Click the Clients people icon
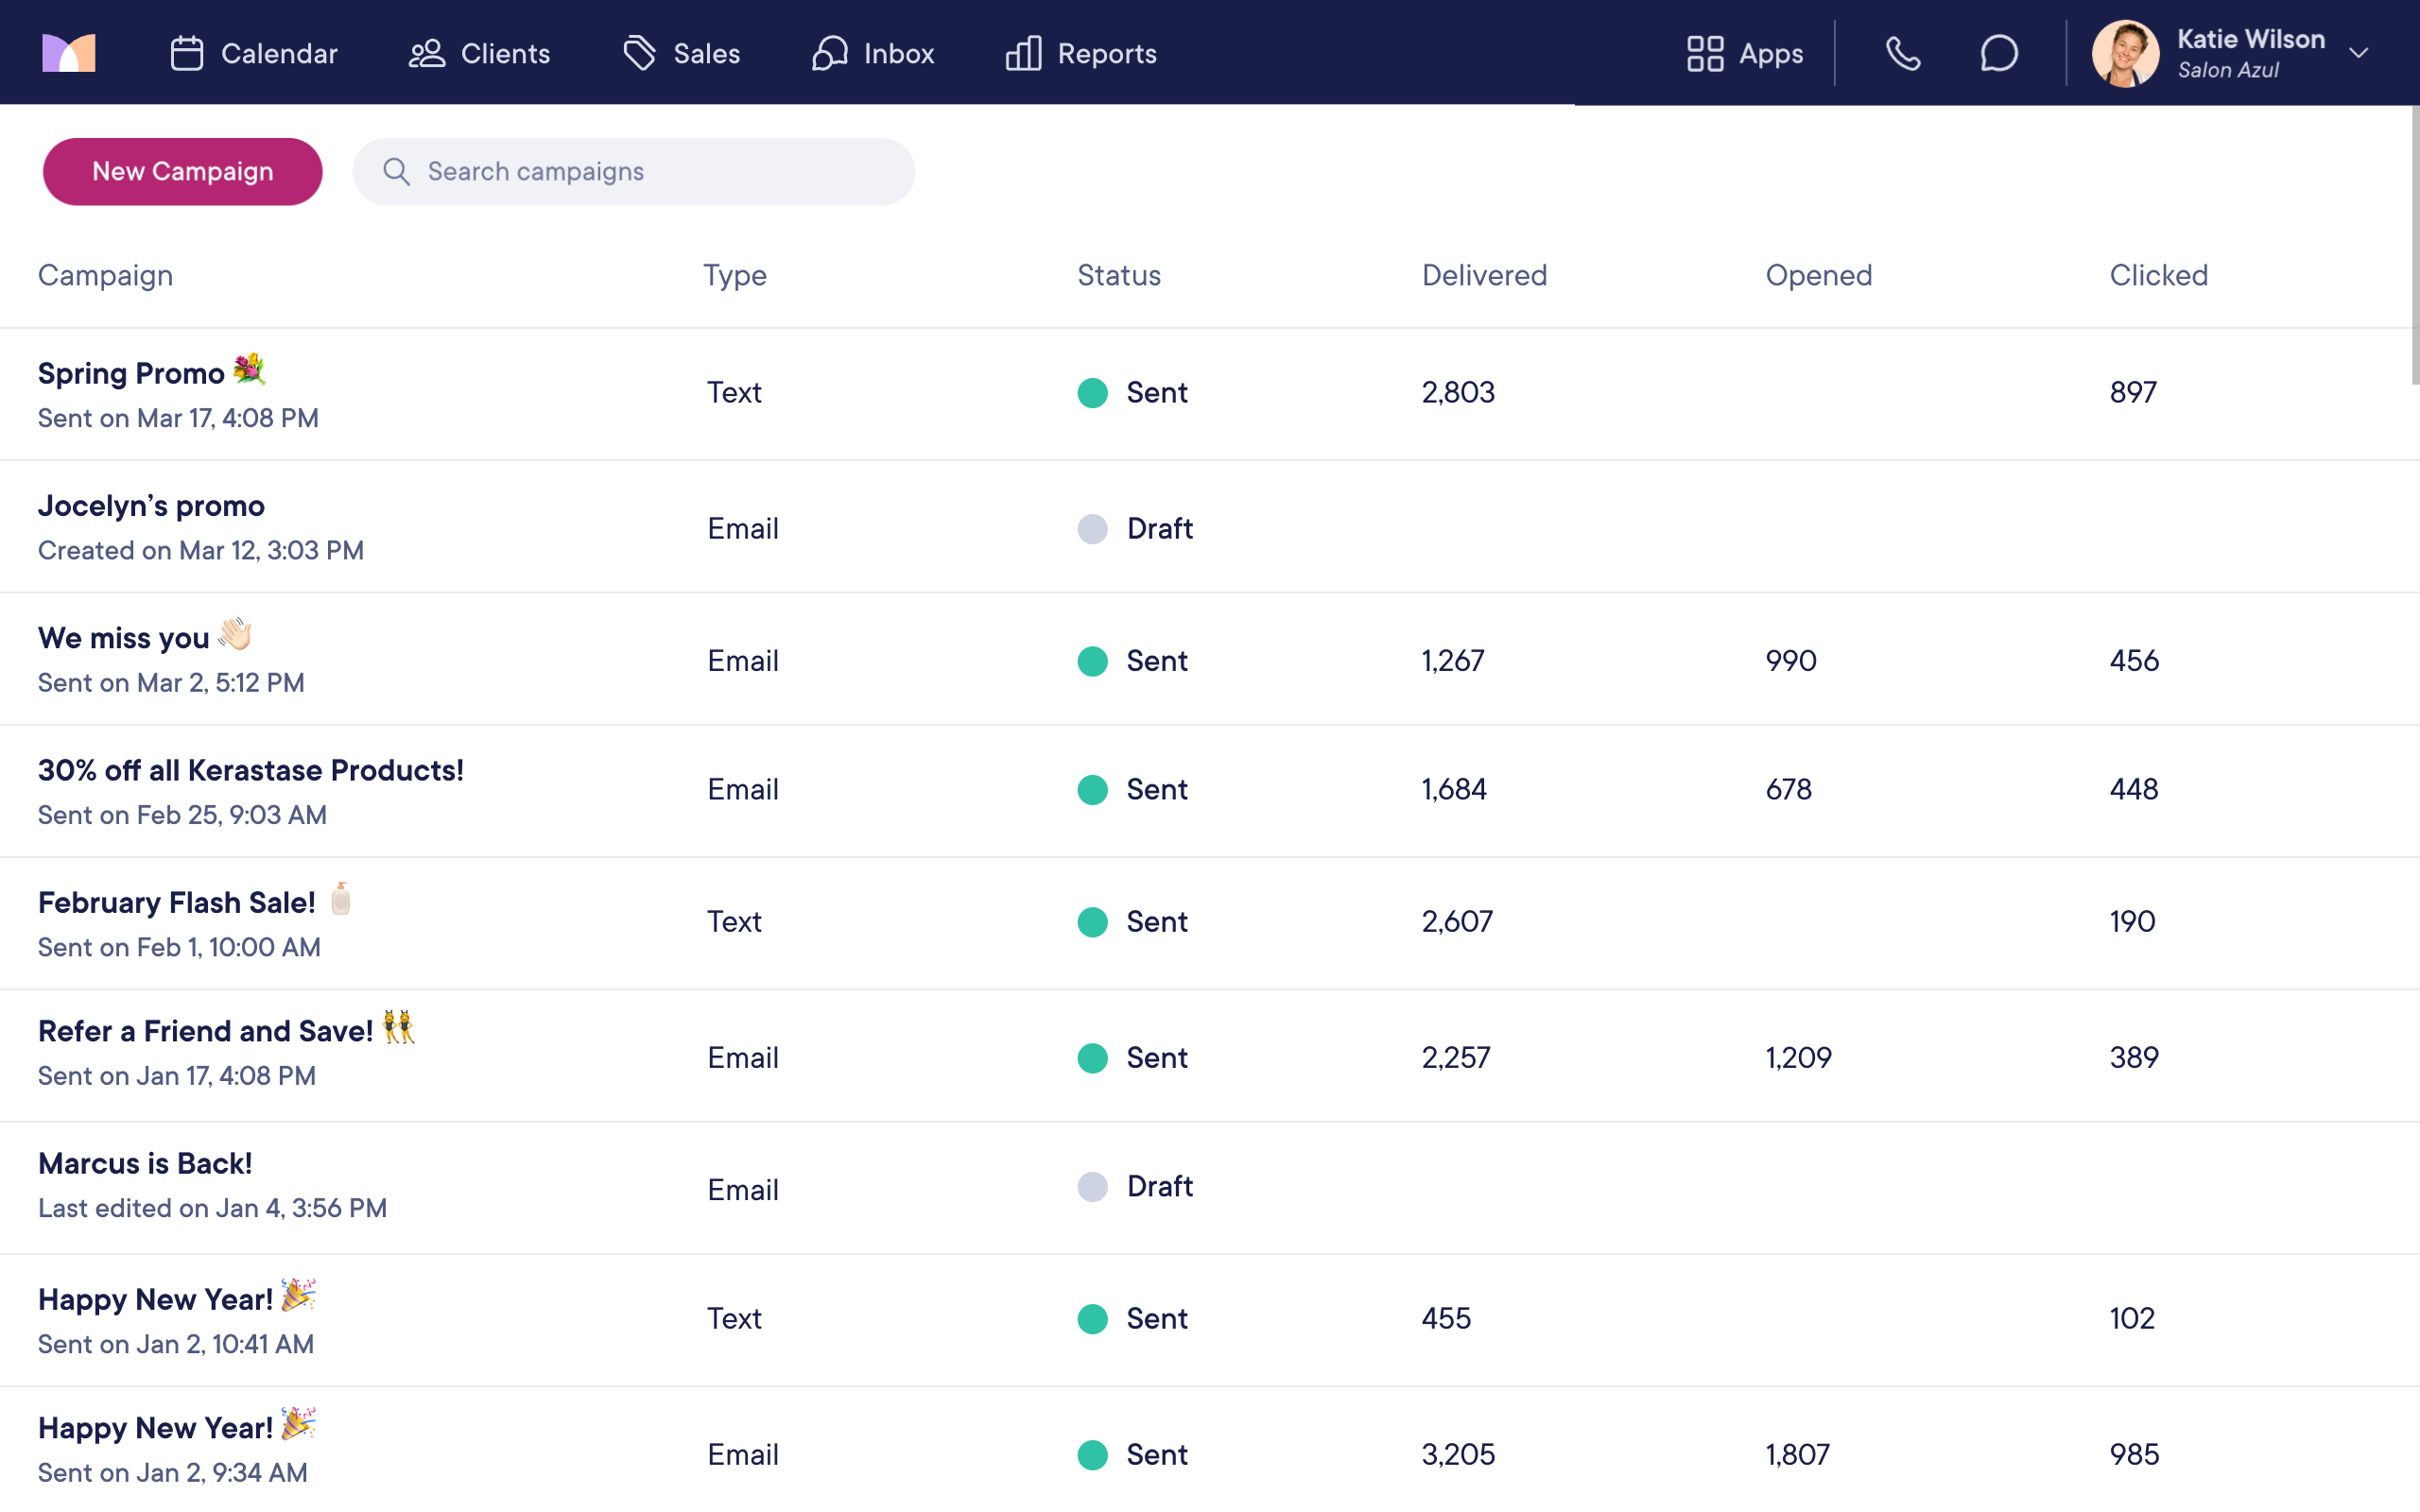2420x1512 pixels. (x=427, y=53)
